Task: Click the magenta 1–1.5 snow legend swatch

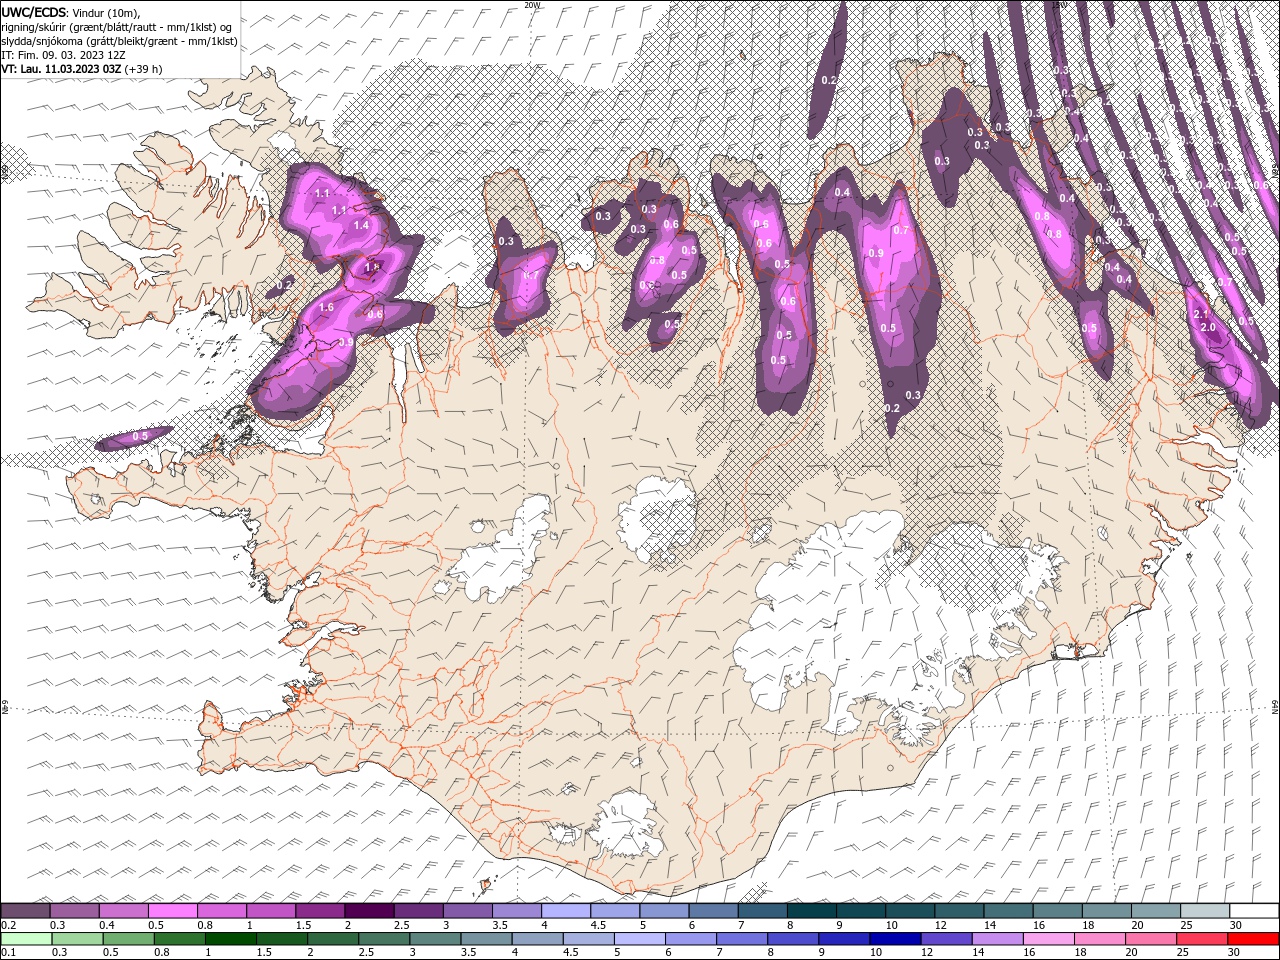Action: click(271, 911)
